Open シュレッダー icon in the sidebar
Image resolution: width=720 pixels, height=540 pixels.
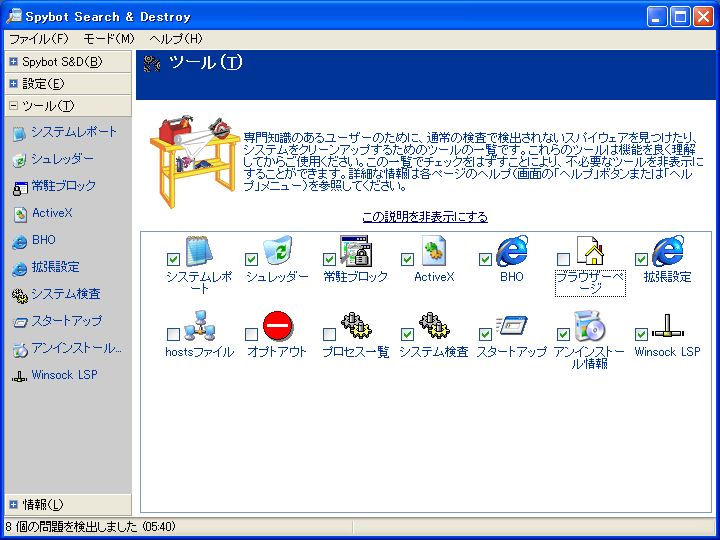[x=19, y=160]
